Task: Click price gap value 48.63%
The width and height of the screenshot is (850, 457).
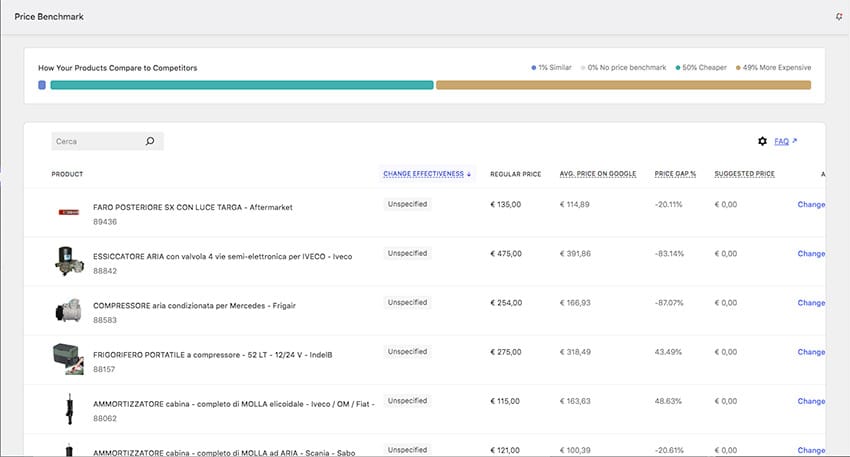Action: (x=668, y=401)
